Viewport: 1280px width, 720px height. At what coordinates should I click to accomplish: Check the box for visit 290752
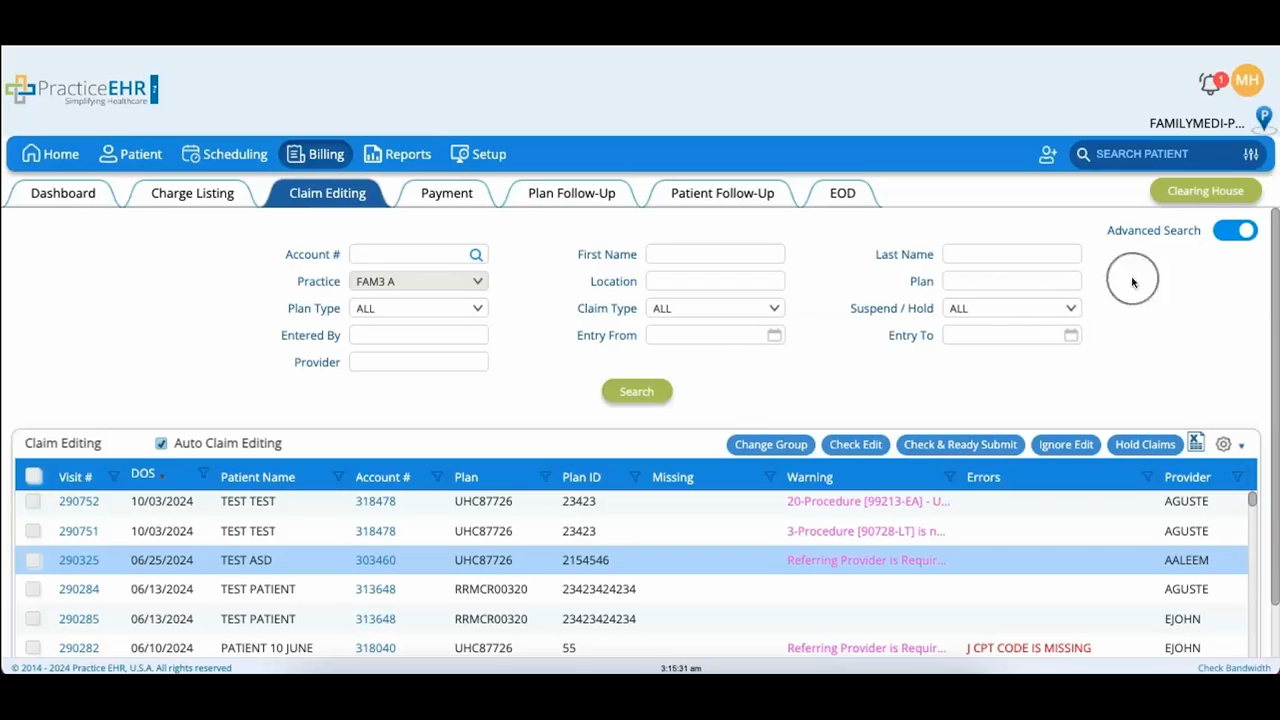[33, 501]
